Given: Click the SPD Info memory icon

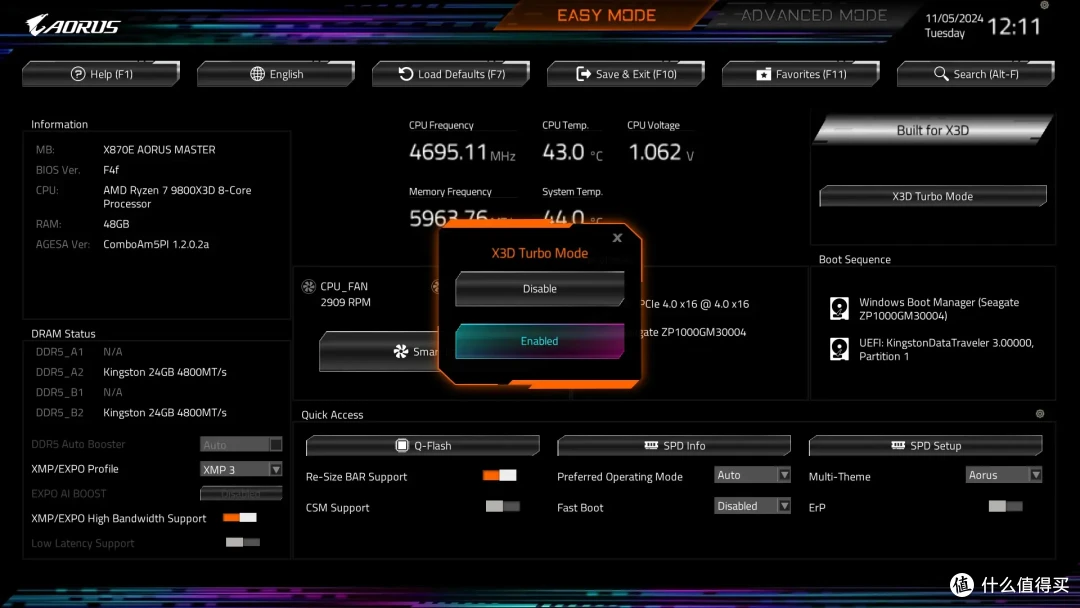Looking at the screenshot, I should click(x=651, y=445).
